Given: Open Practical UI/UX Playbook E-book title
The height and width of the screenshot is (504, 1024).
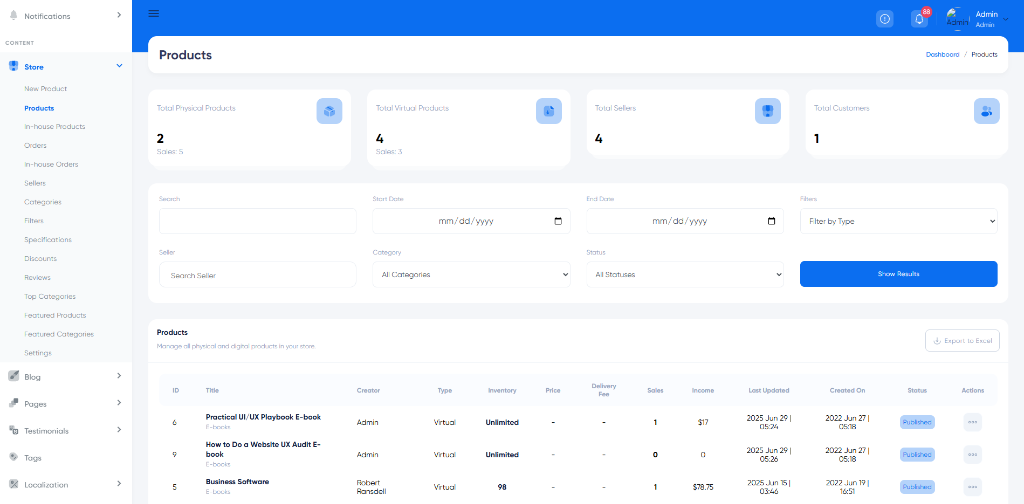Looking at the screenshot, I should (x=263, y=417).
